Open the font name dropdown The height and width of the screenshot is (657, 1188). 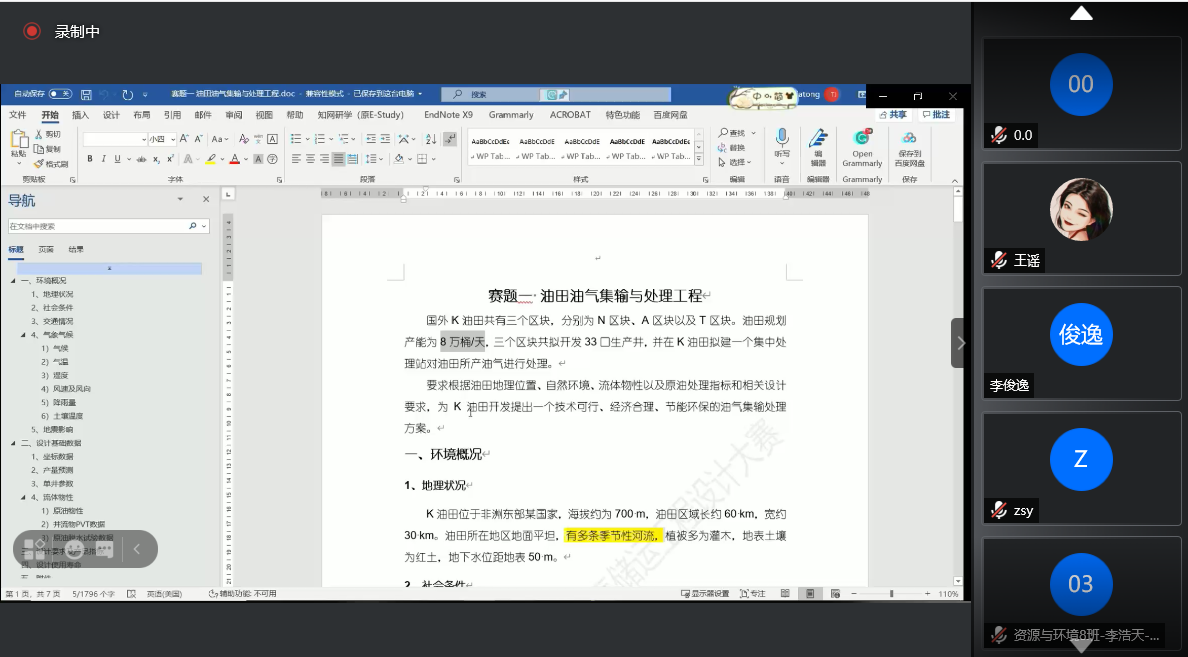coord(143,139)
